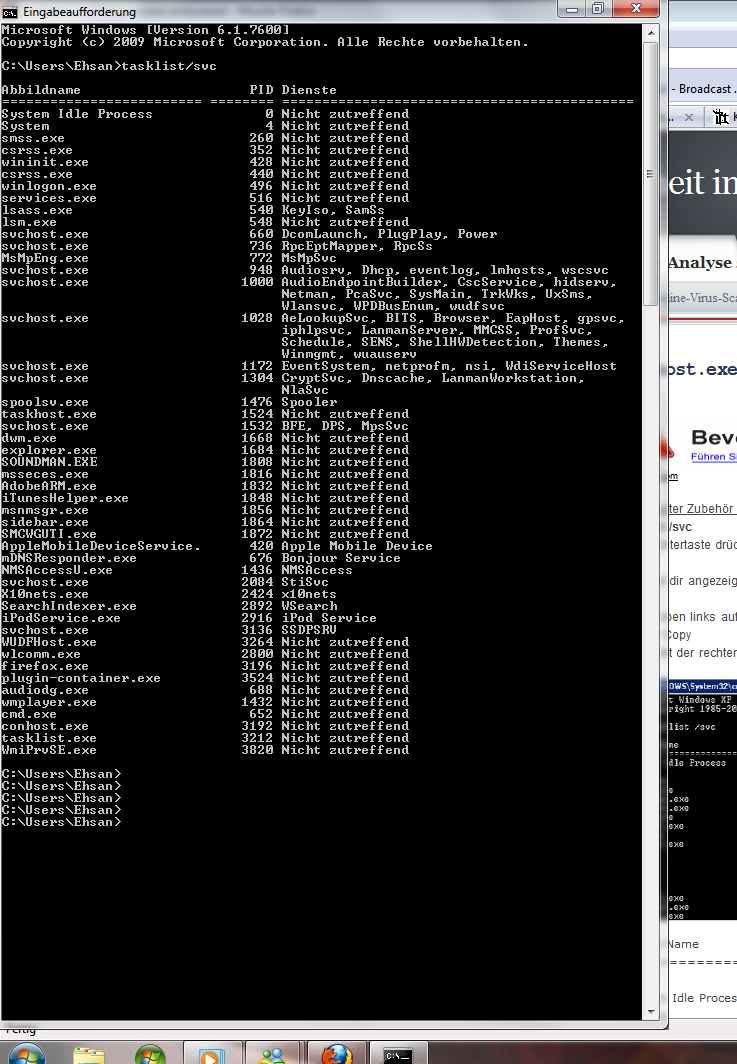This screenshot has height=1064, width=737.
Task: Click the 'conhost.exe' process row
Action: pos(205,726)
